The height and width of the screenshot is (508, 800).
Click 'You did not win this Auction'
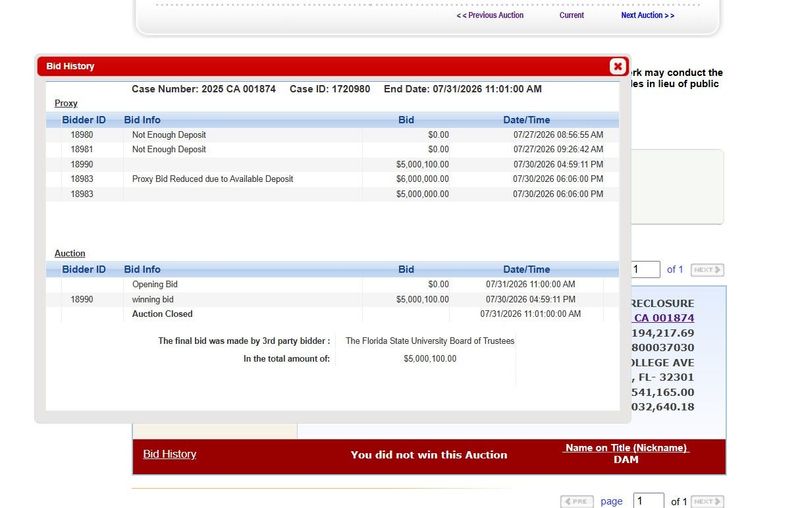(x=429, y=454)
